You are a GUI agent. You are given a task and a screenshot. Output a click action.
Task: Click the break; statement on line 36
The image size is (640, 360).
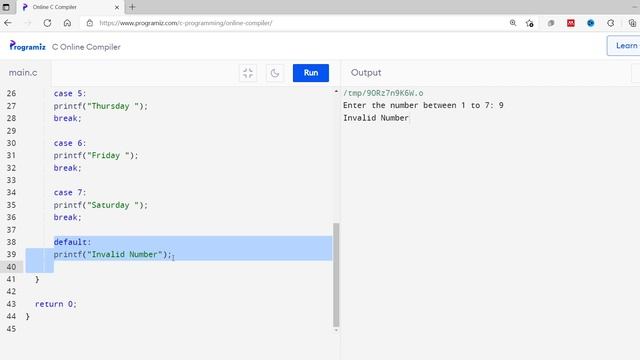[x=67, y=218]
